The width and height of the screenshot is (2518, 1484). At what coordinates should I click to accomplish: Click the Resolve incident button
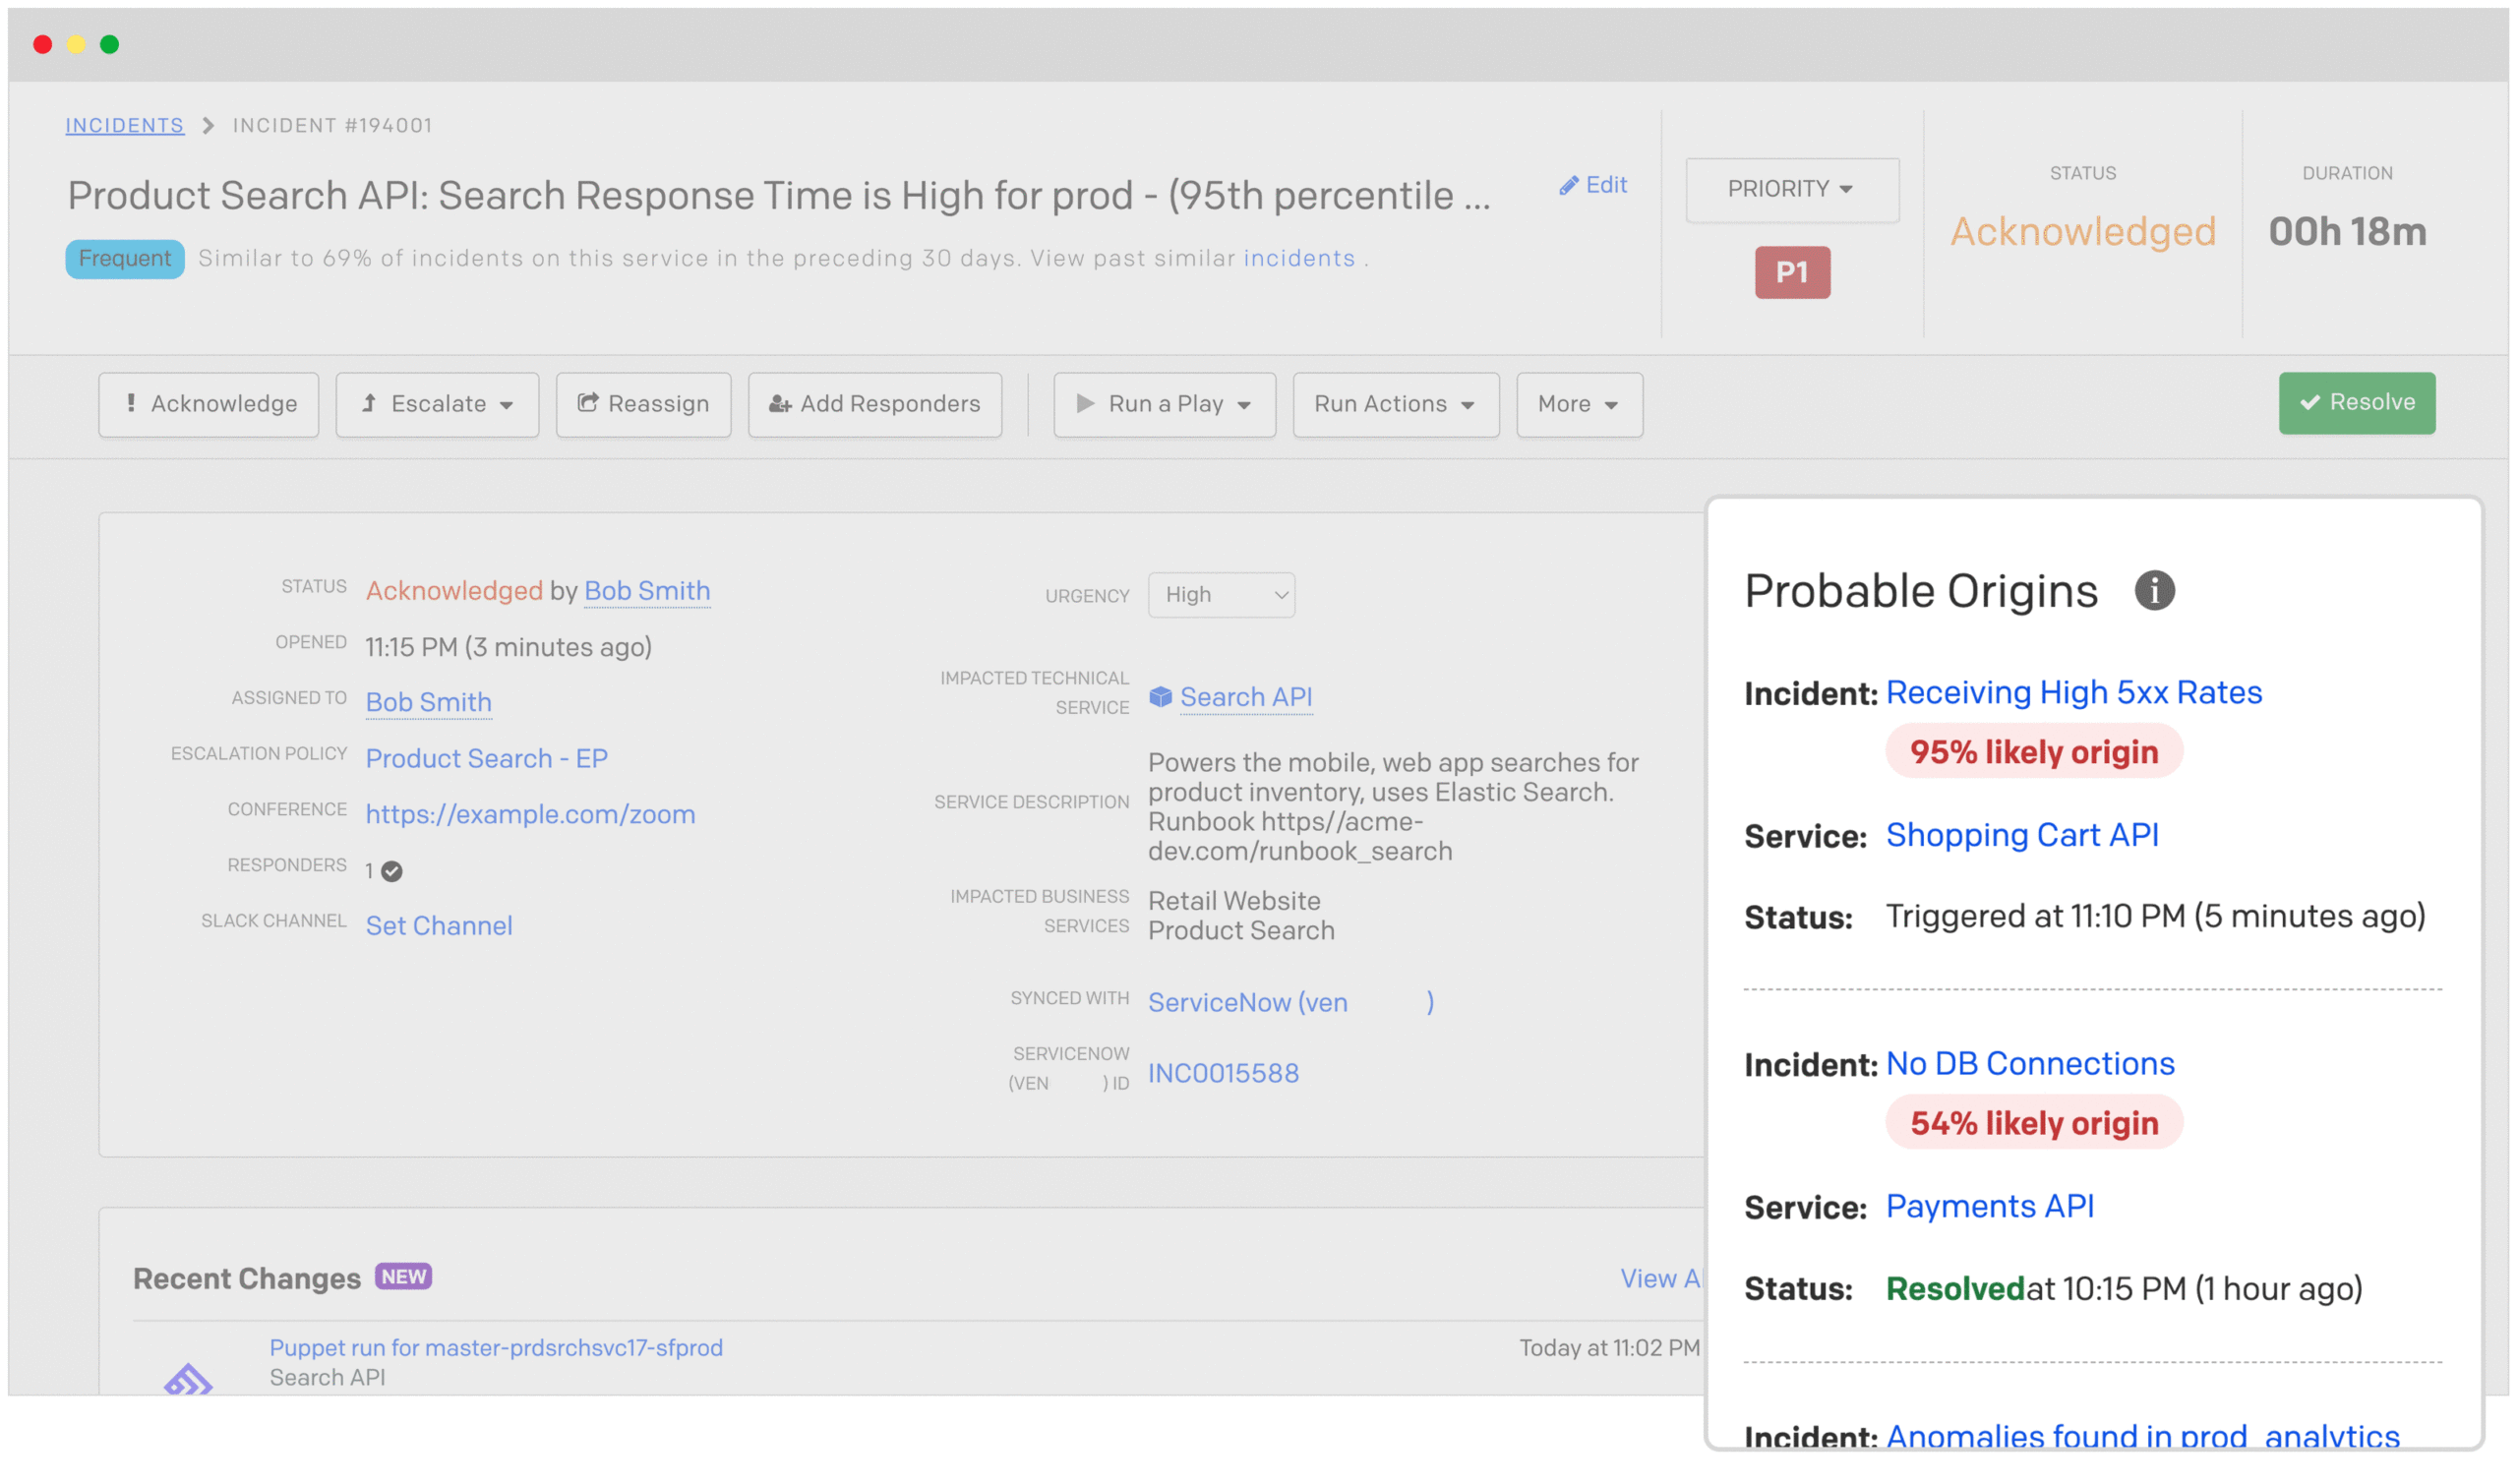pos(2359,401)
